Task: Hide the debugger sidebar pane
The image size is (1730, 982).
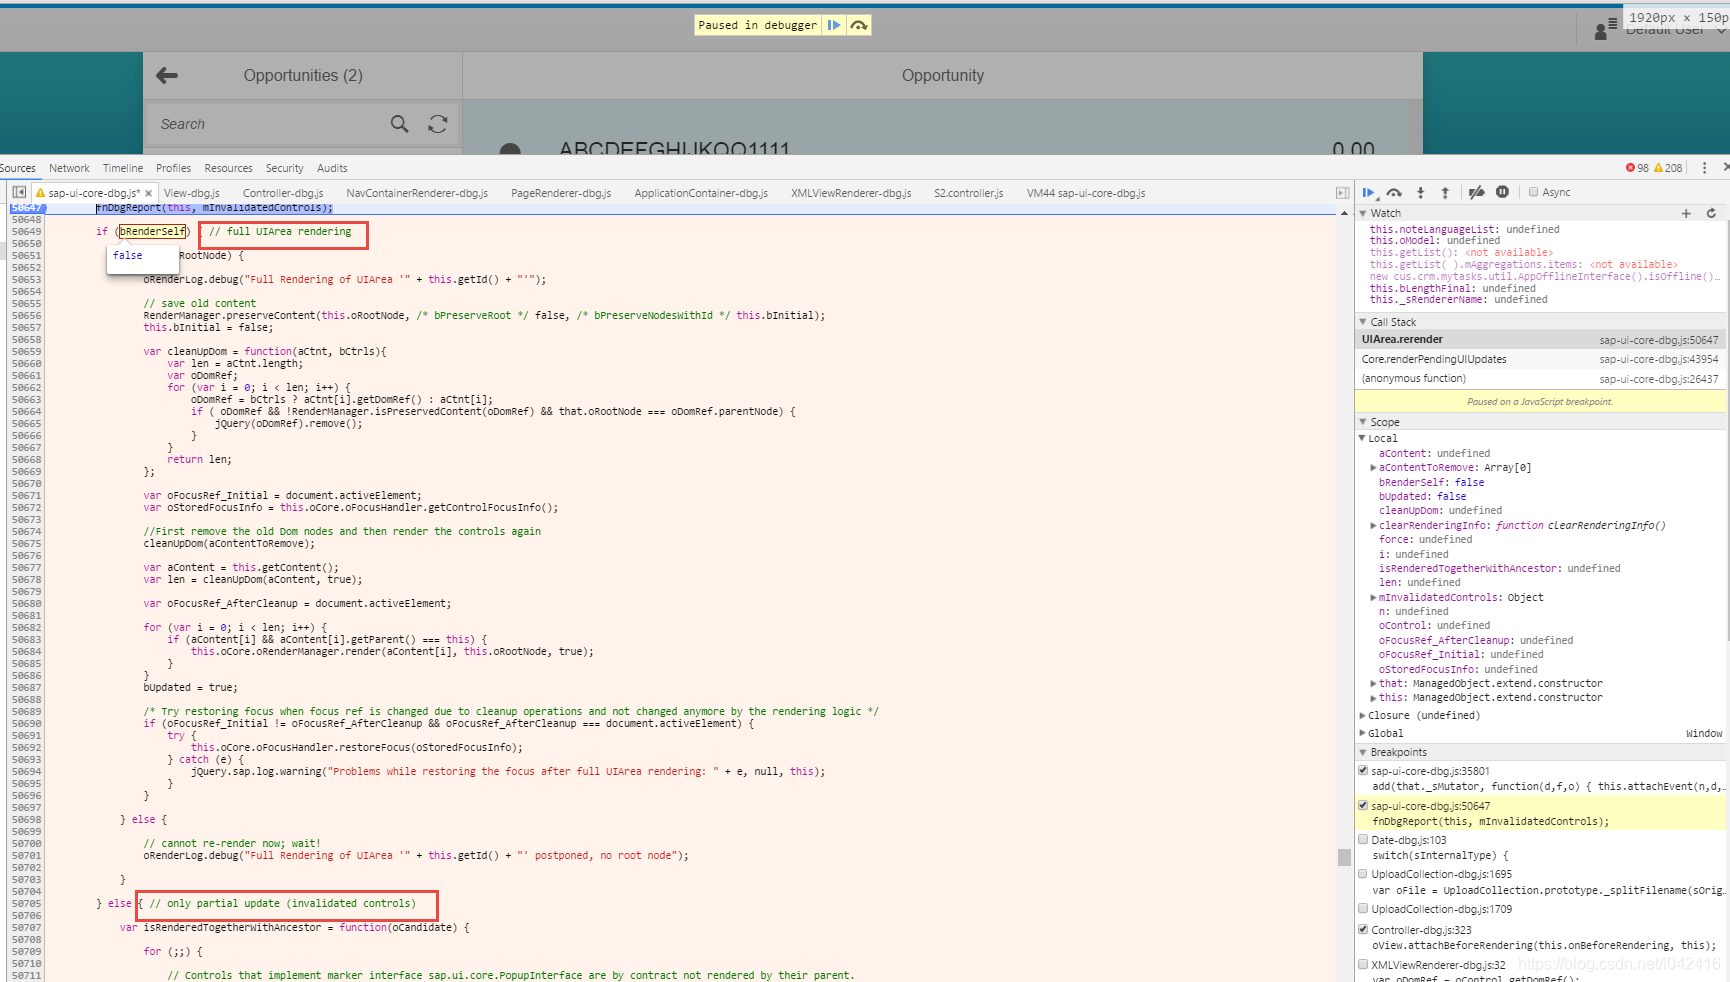Action: click(1343, 193)
